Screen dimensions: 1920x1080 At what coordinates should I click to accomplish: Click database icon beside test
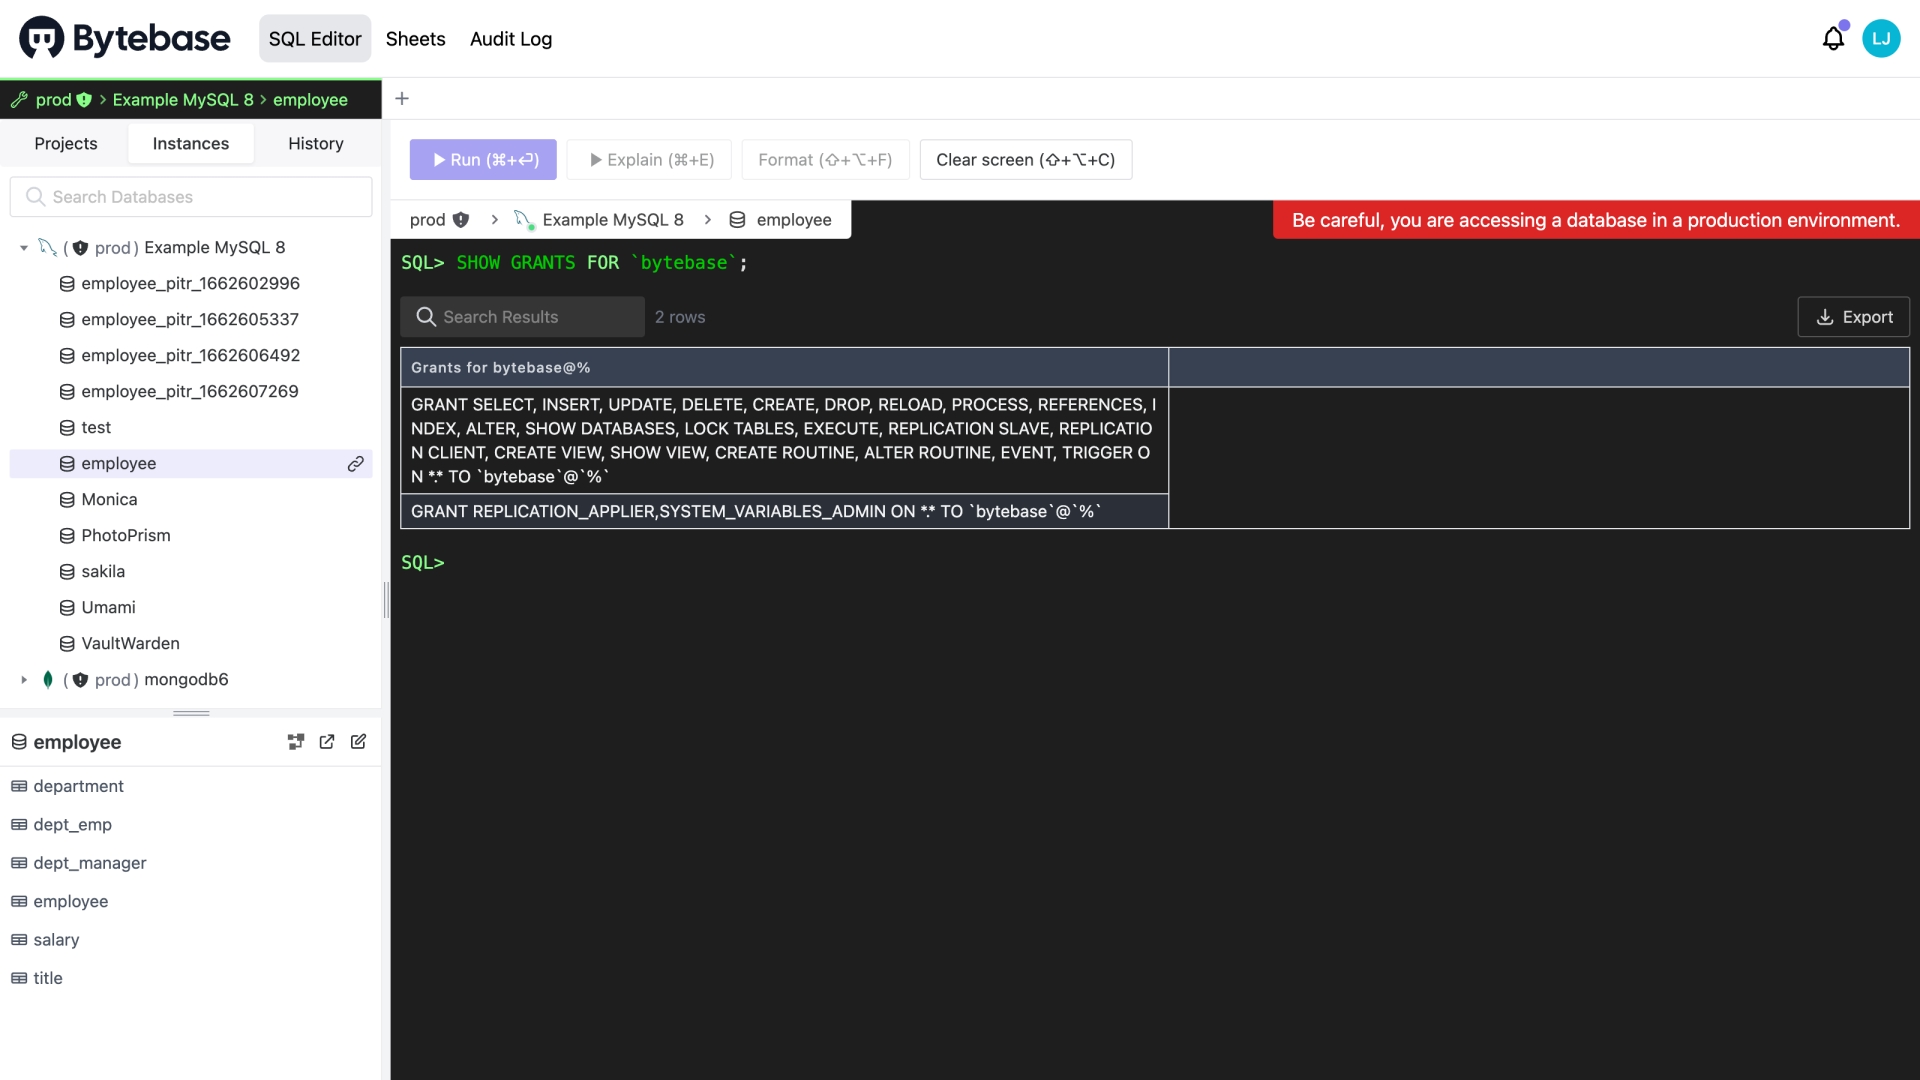click(x=67, y=428)
